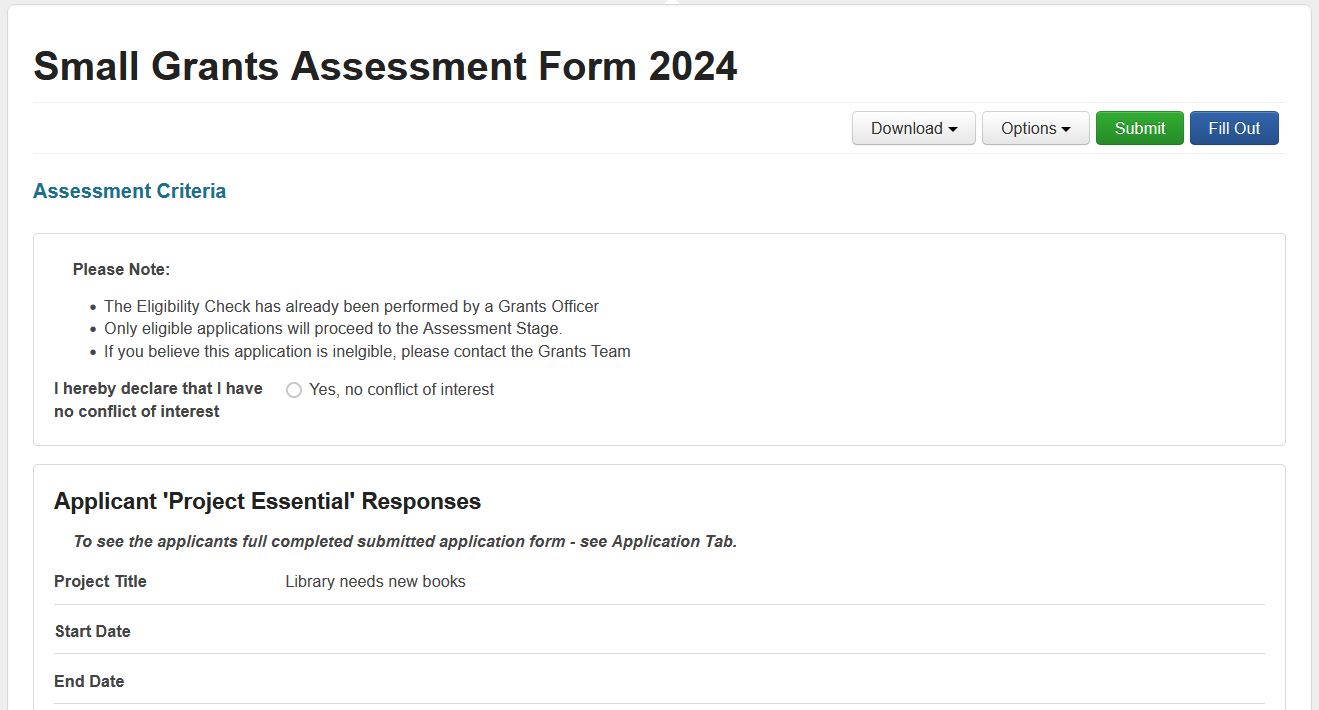Click the italic 'see Application Tab' note
Image resolution: width=1319 pixels, height=710 pixels.
coord(405,542)
